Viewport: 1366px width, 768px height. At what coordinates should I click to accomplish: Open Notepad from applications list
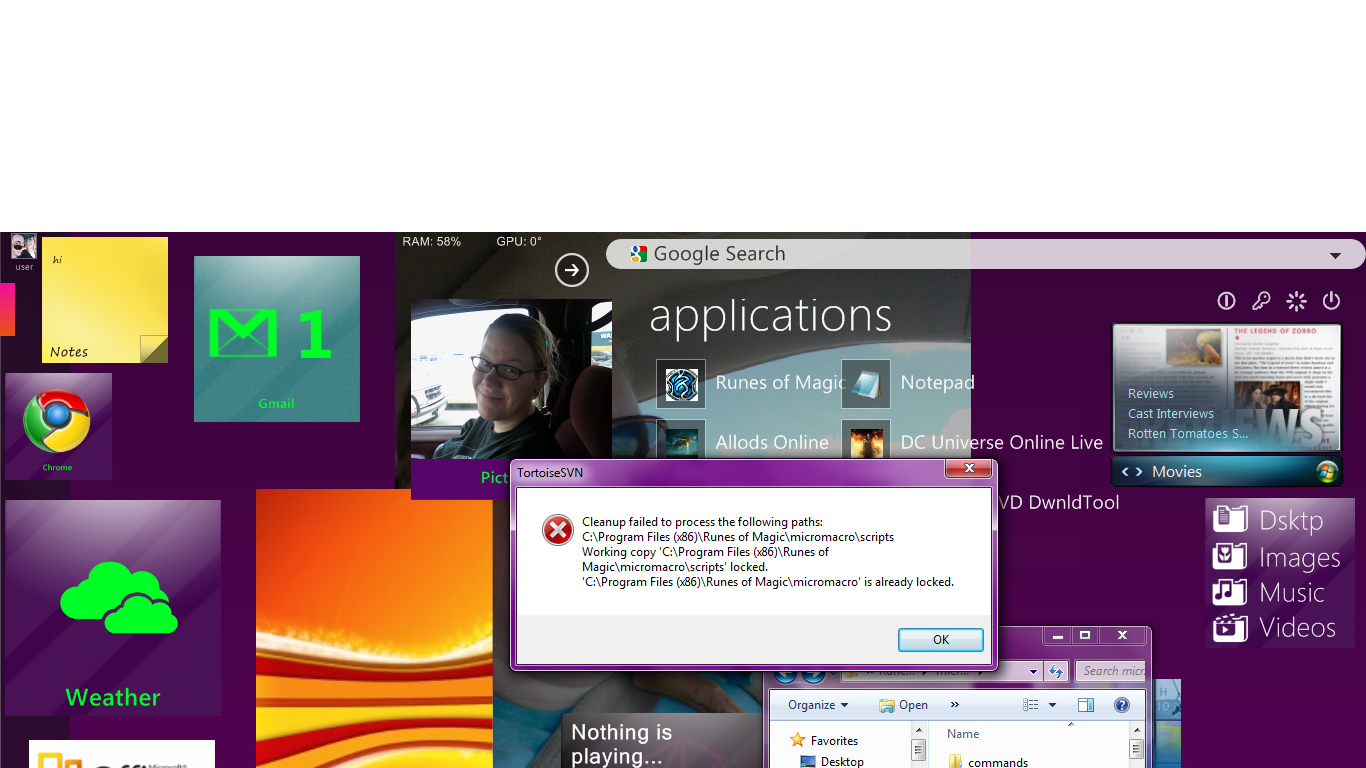tap(866, 383)
